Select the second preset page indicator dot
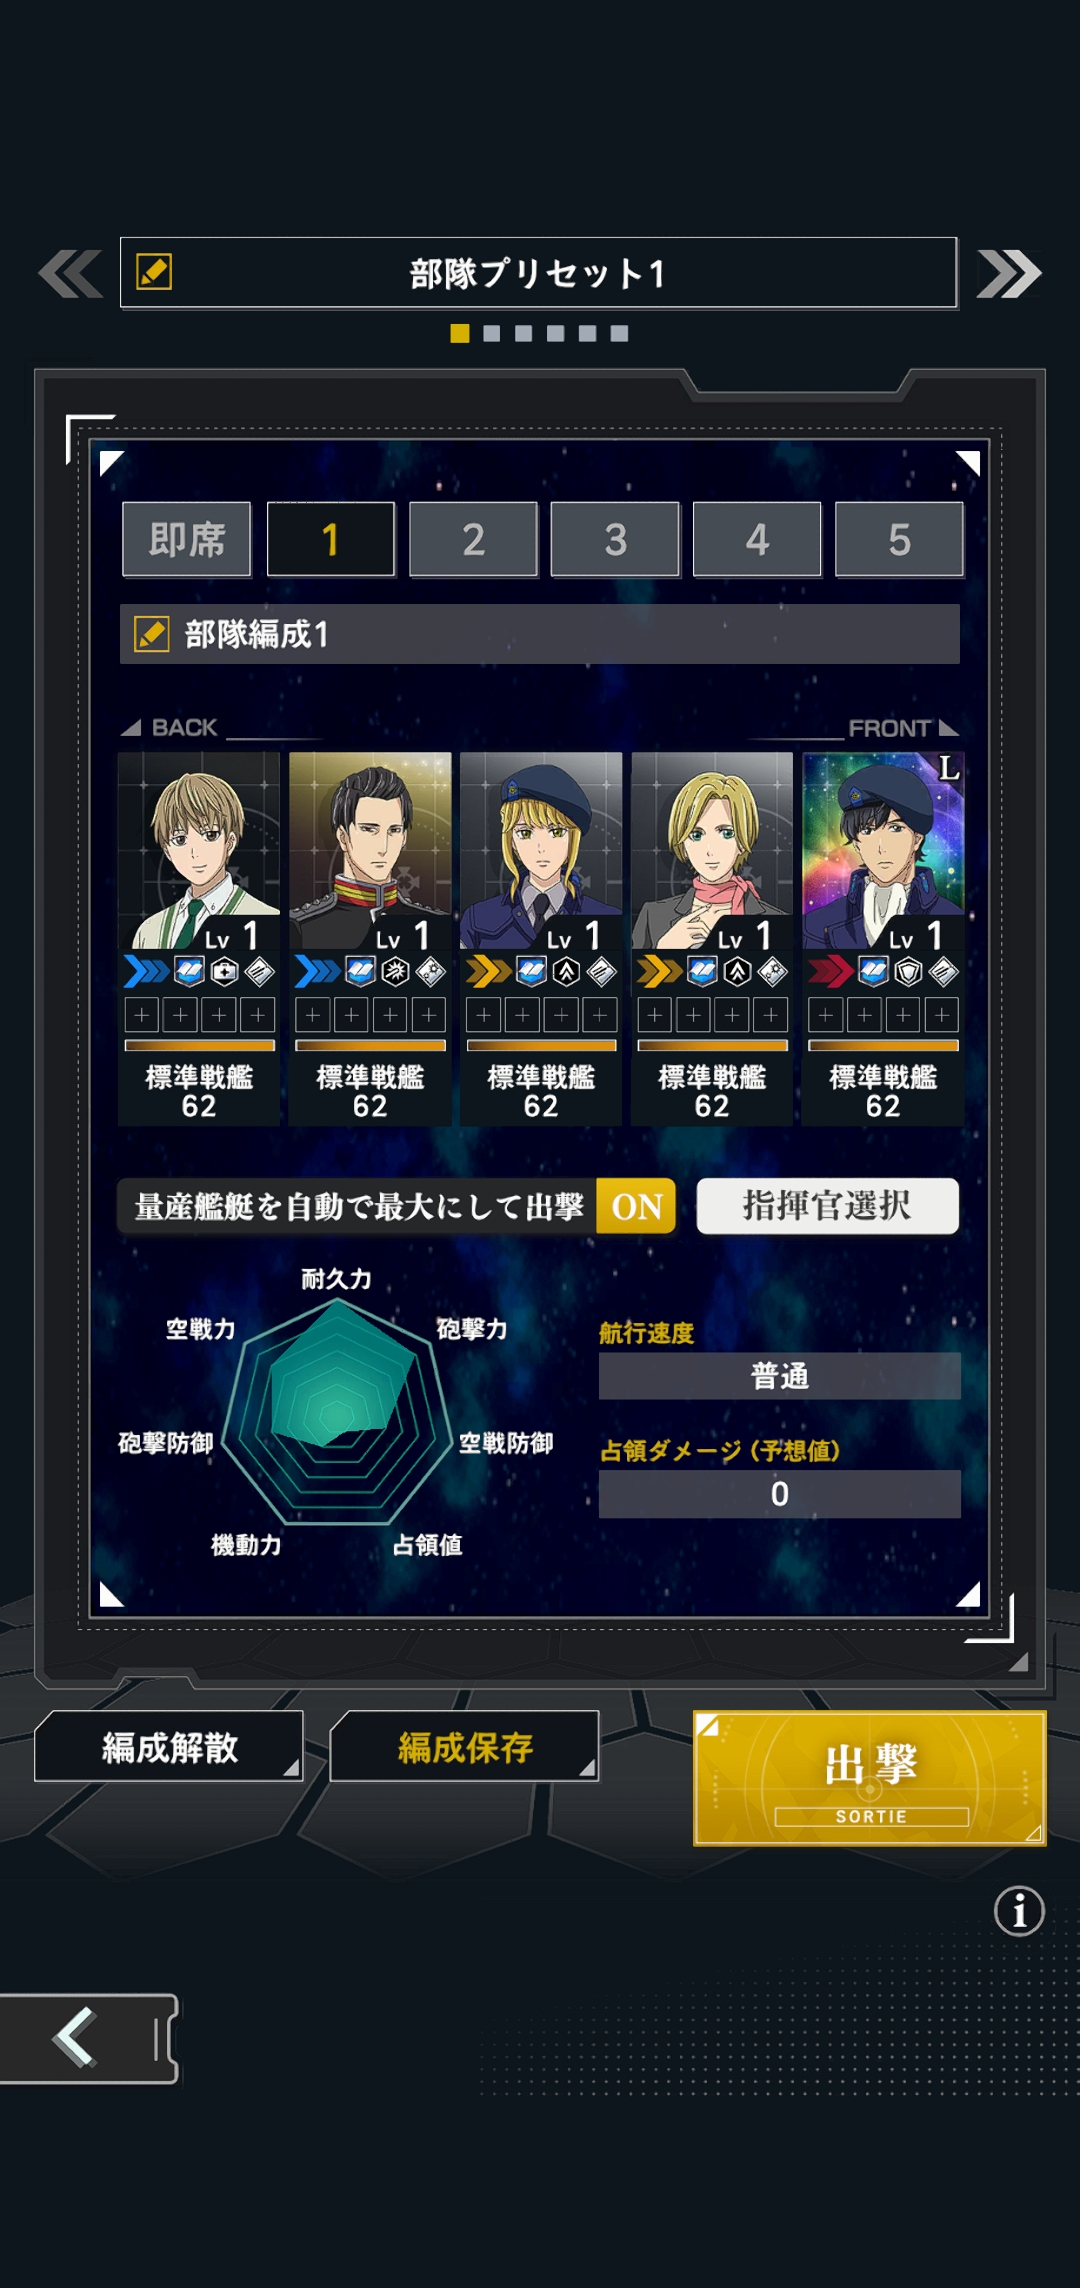Viewport: 1080px width, 2288px height. pos(491,333)
